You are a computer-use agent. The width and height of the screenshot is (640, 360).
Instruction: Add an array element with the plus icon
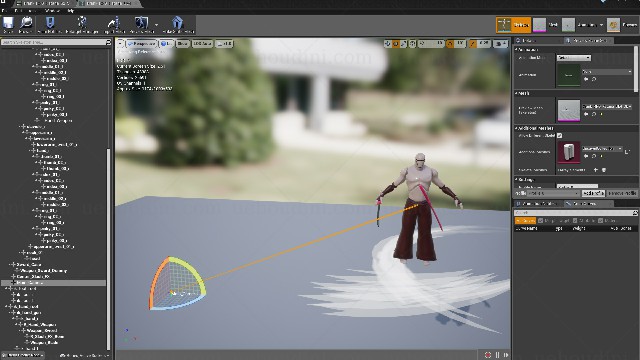[596, 170]
